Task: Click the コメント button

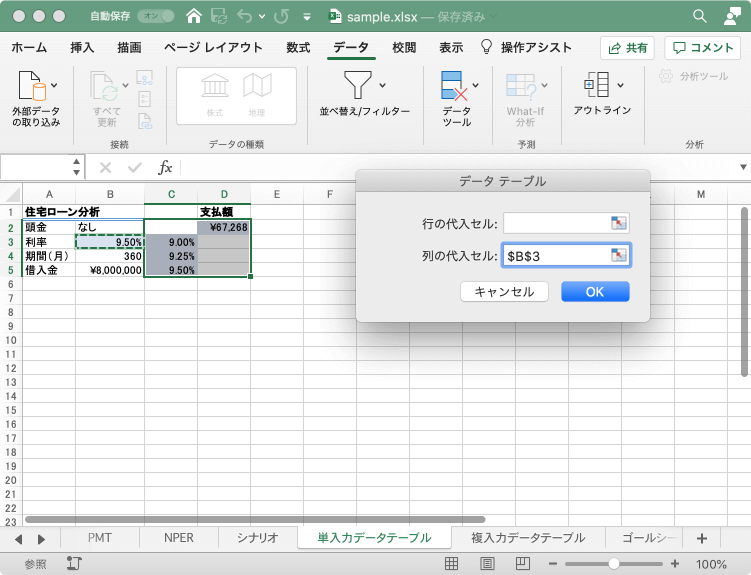Action: (x=703, y=48)
